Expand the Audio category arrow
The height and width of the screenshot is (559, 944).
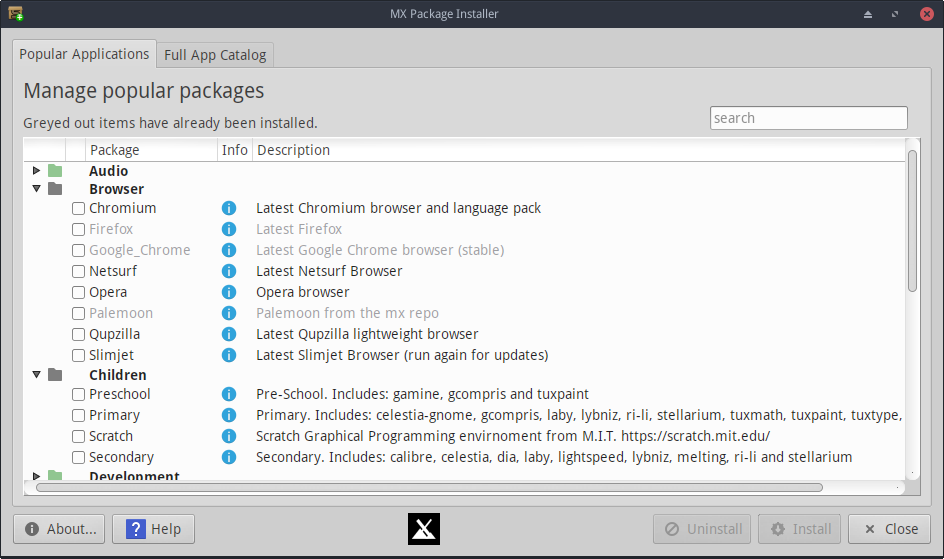click(x=36, y=171)
